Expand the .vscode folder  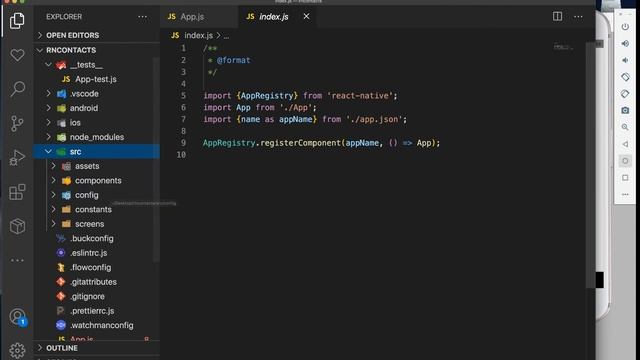tap(96, 93)
